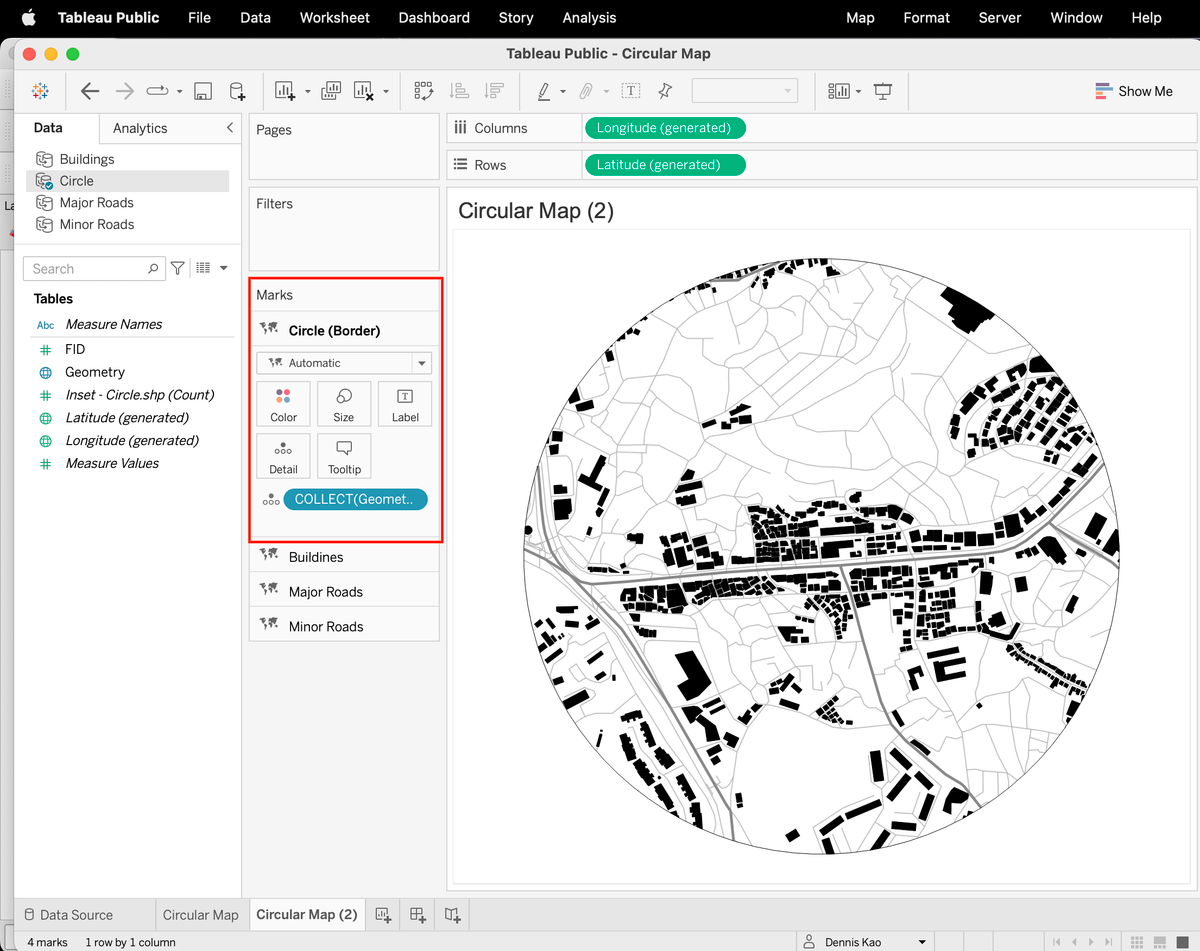
Task: Open the Size mark card
Action: (x=344, y=404)
